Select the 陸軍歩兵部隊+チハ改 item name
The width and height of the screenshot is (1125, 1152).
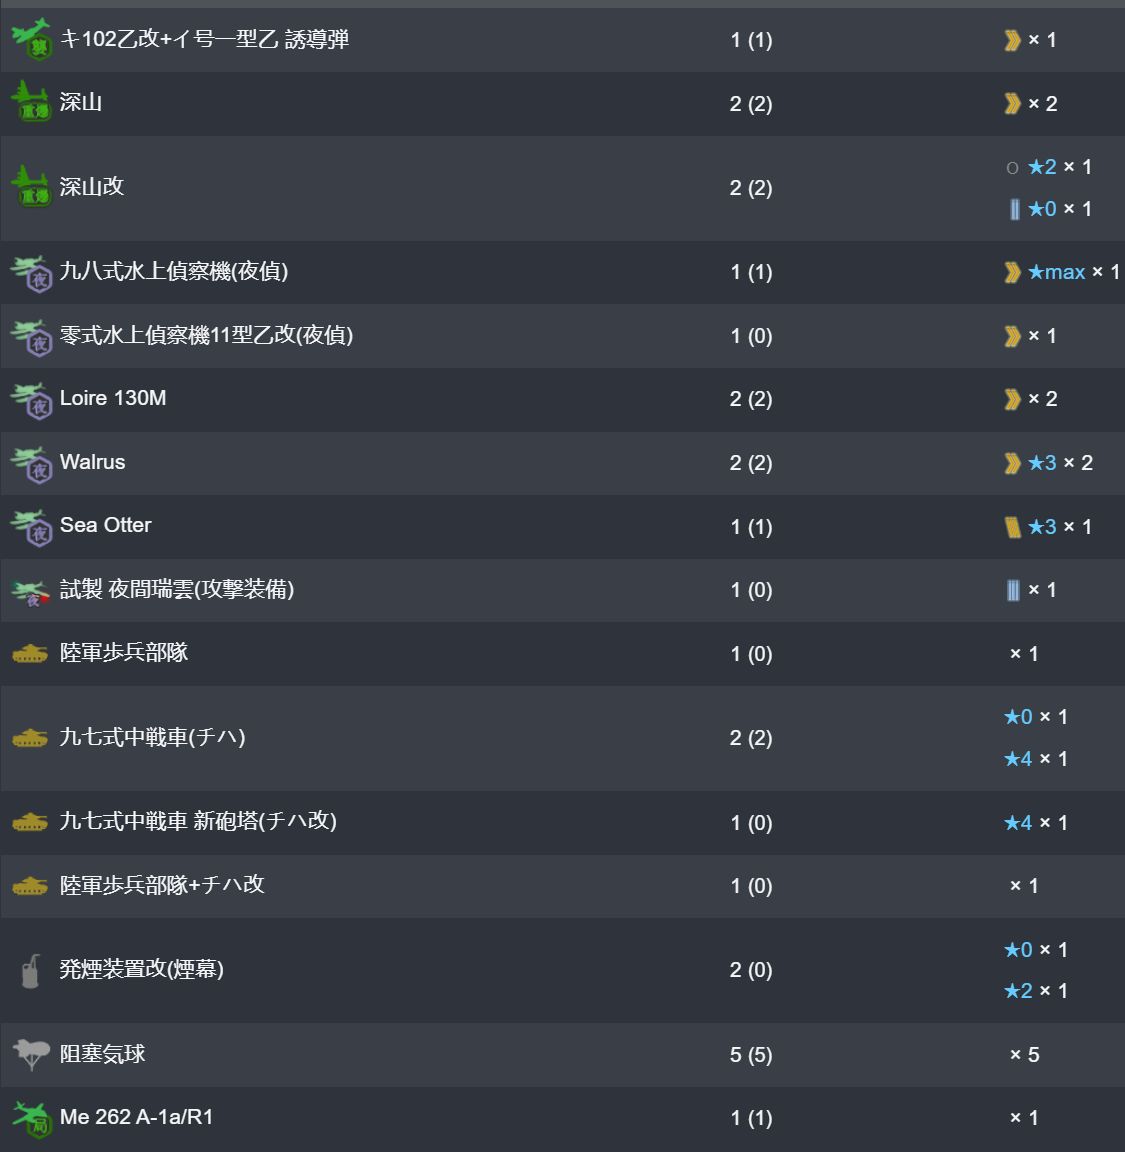tap(162, 885)
